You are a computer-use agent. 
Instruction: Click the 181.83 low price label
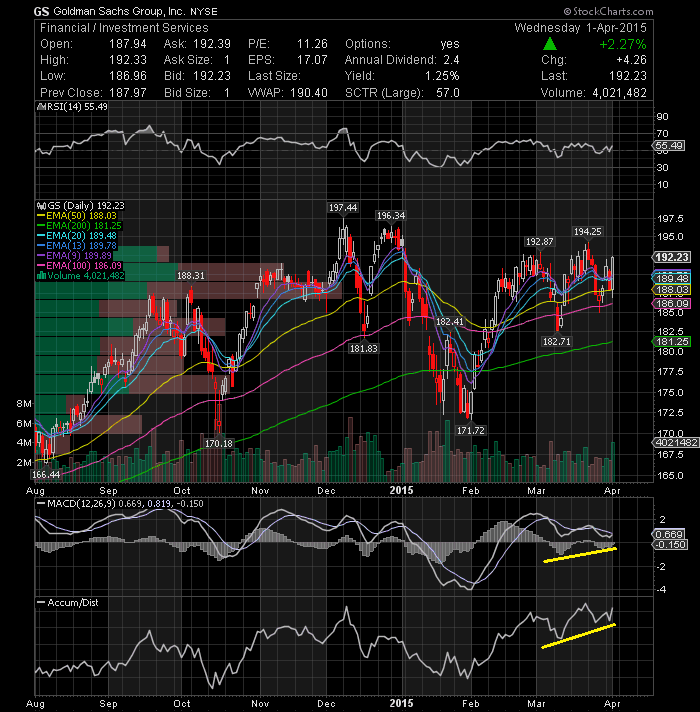(x=363, y=348)
